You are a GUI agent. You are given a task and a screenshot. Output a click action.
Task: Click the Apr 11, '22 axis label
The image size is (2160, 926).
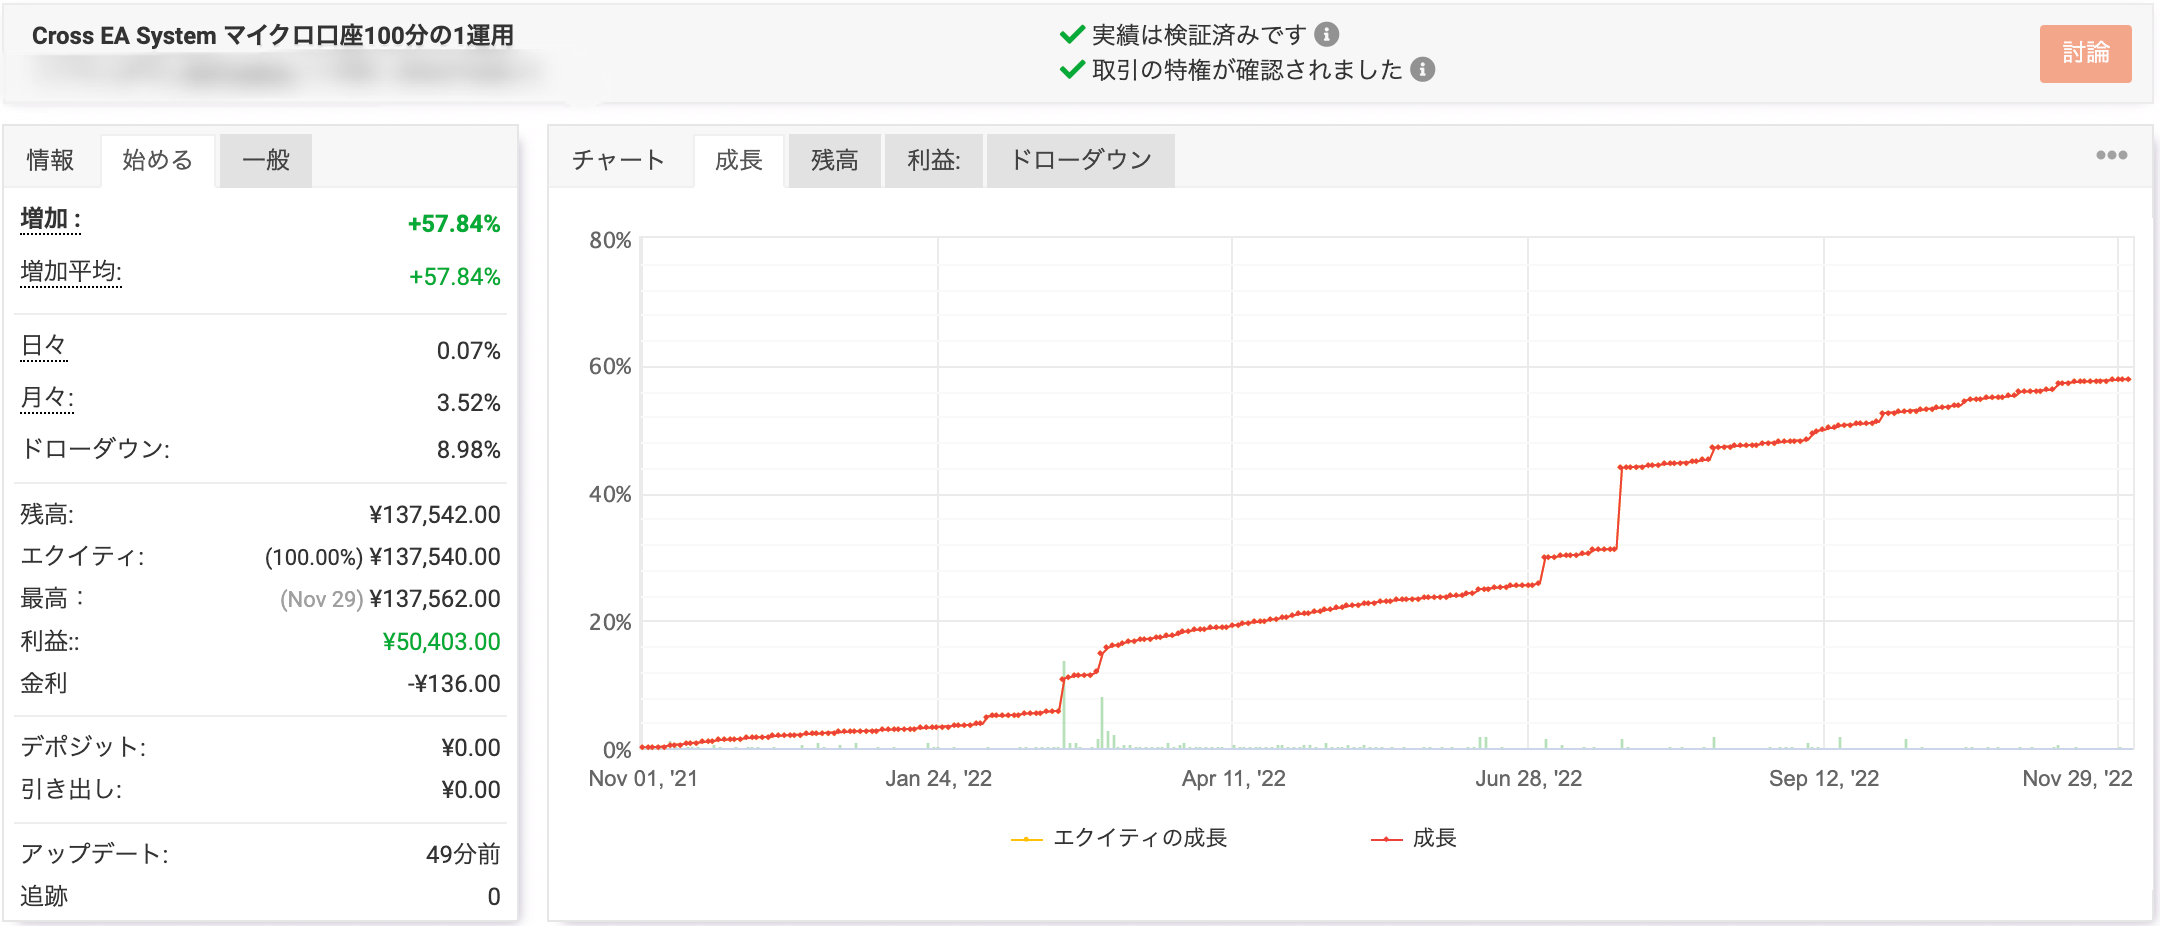click(1233, 779)
